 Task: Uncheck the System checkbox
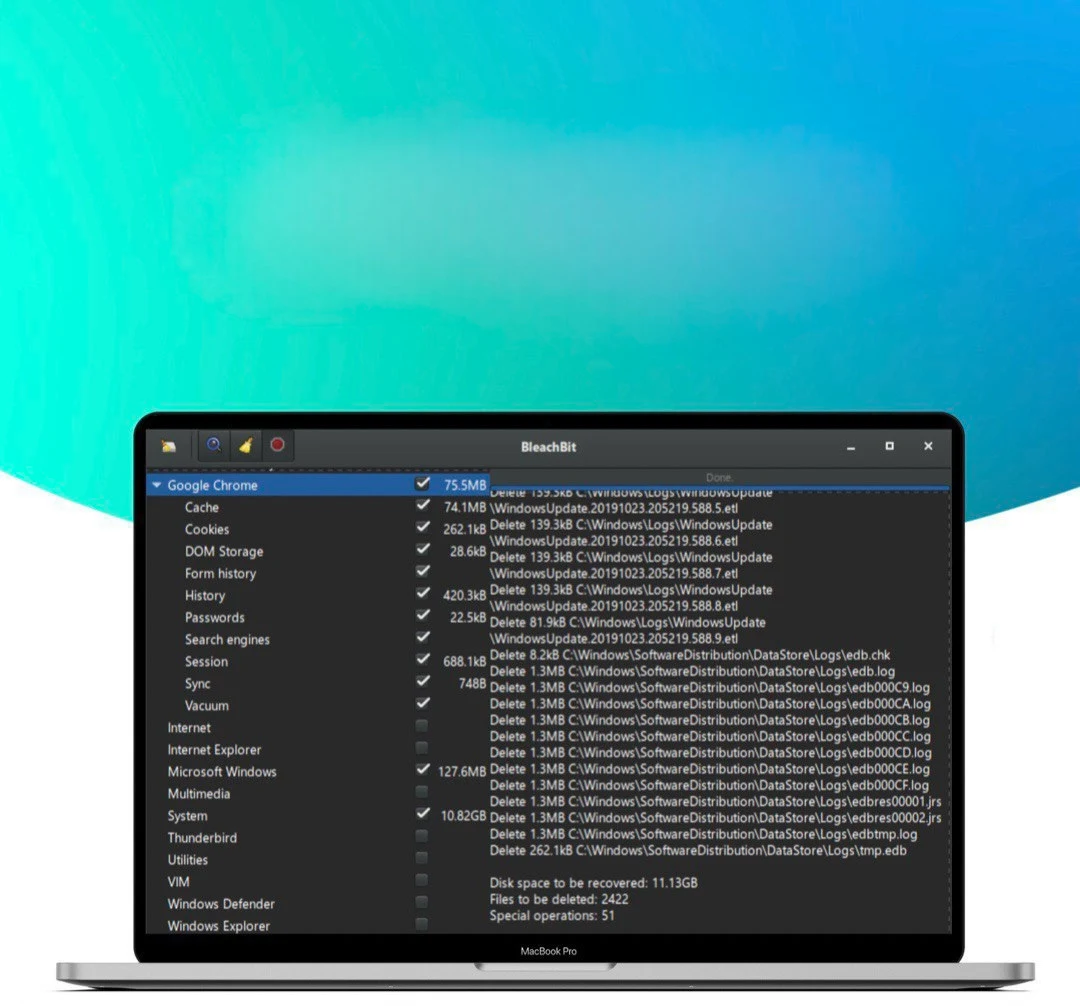tap(423, 814)
